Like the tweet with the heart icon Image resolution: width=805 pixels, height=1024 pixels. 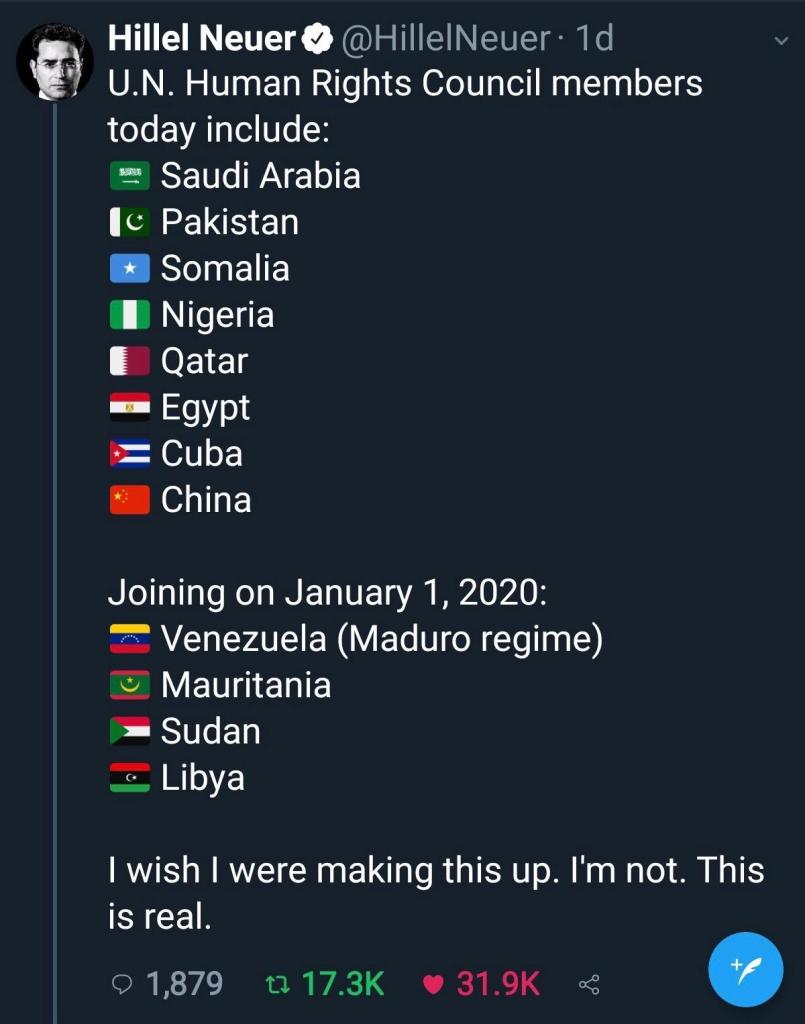point(433,984)
